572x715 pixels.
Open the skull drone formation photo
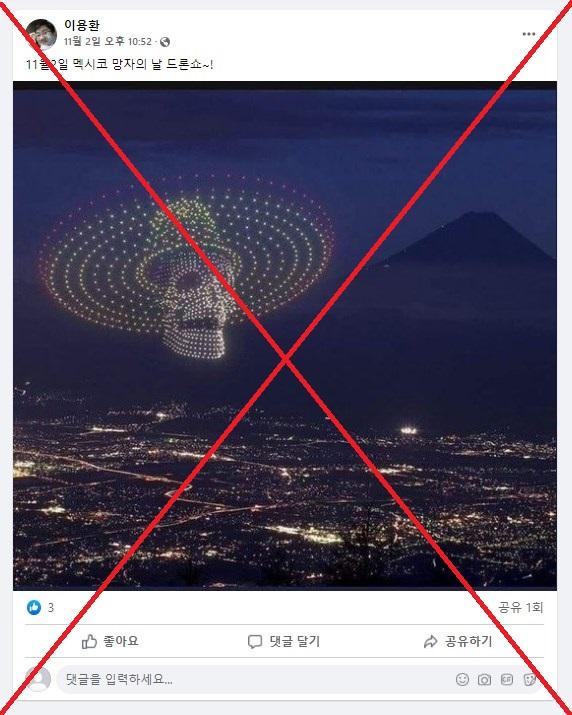[285, 336]
